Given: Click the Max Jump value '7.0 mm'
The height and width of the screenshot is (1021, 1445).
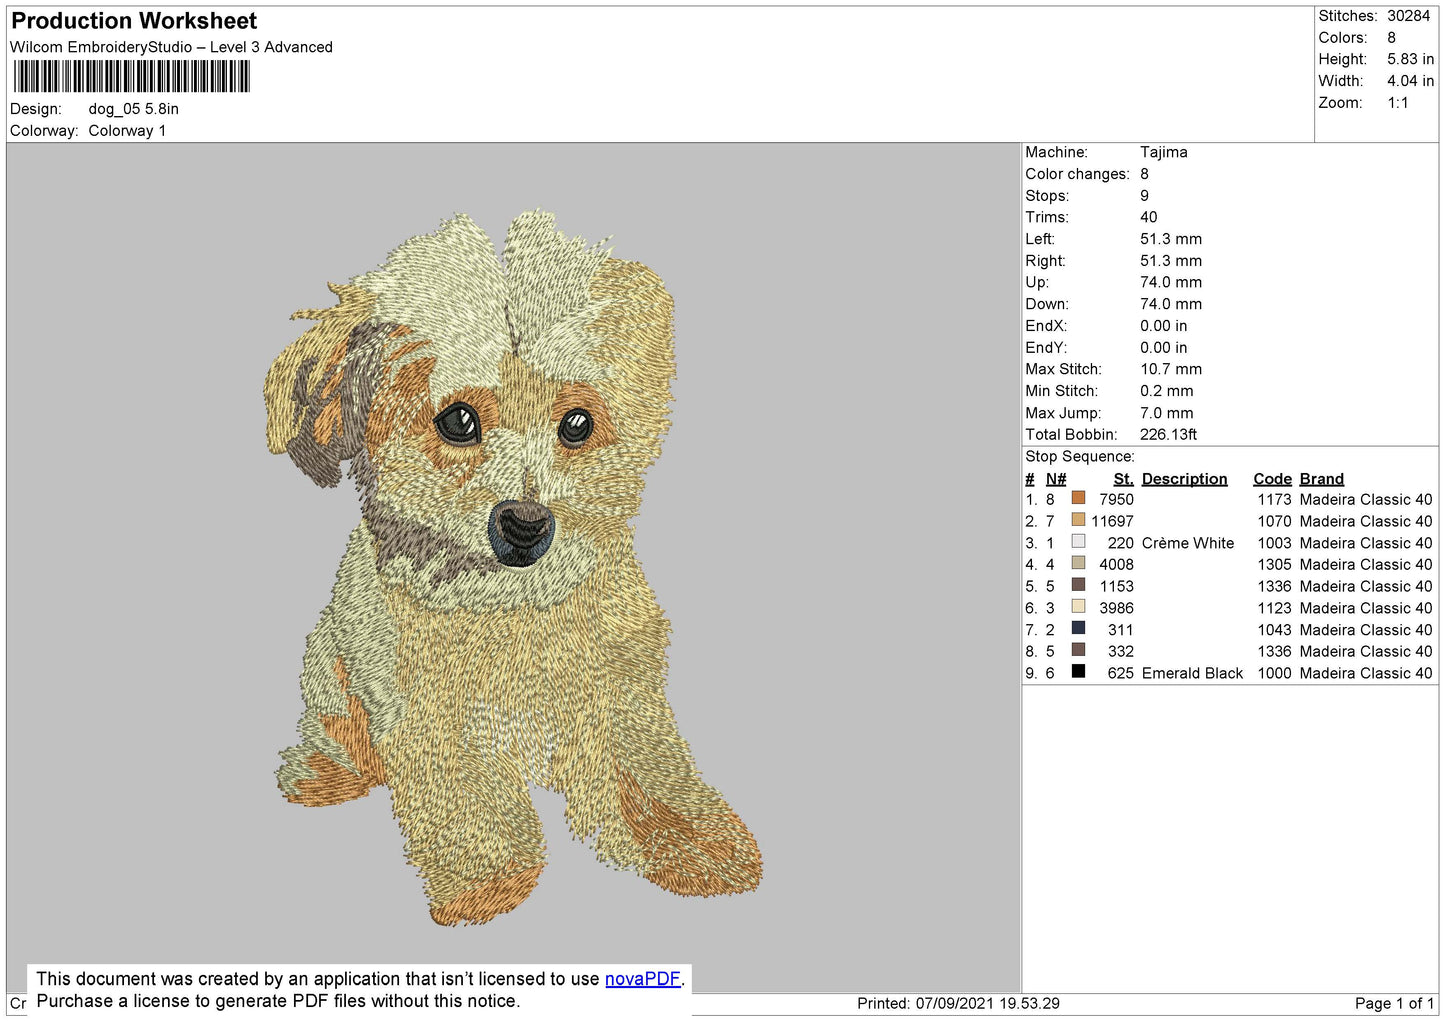Looking at the screenshot, I should (x=1167, y=413).
